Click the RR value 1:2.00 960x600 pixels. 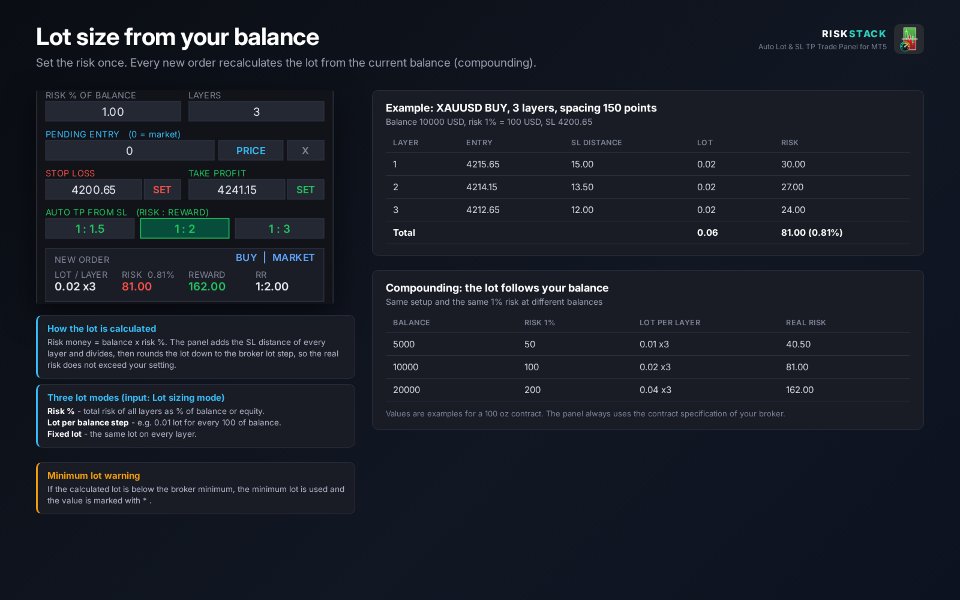tap(272, 287)
